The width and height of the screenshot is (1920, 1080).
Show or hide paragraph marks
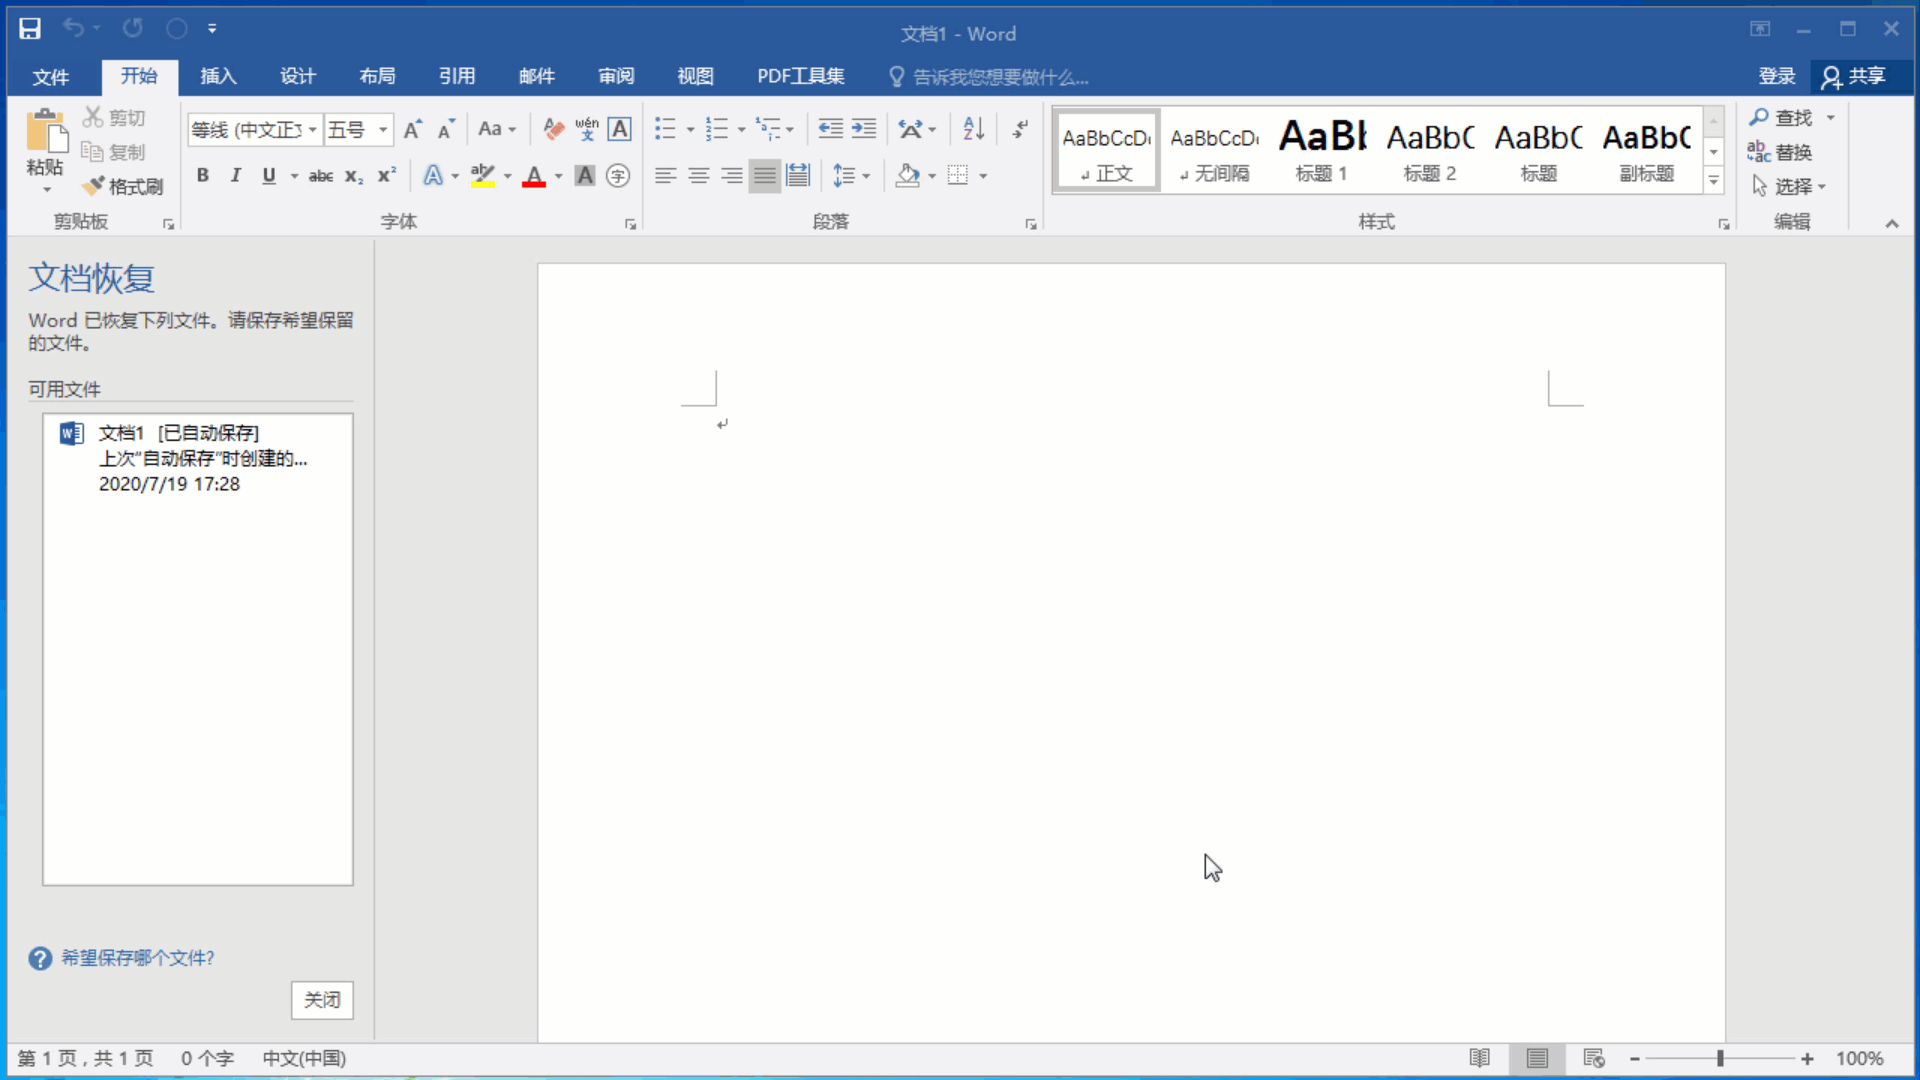pyautogui.click(x=1020, y=129)
